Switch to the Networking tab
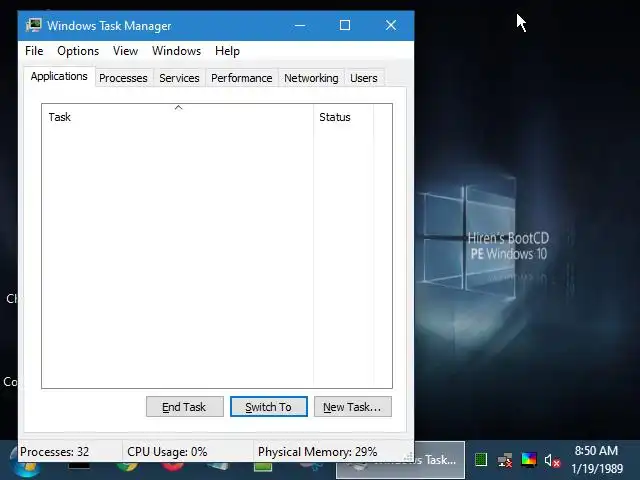Image resolution: width=640 pixels, height=480 pixels. (x=311, y=78)
